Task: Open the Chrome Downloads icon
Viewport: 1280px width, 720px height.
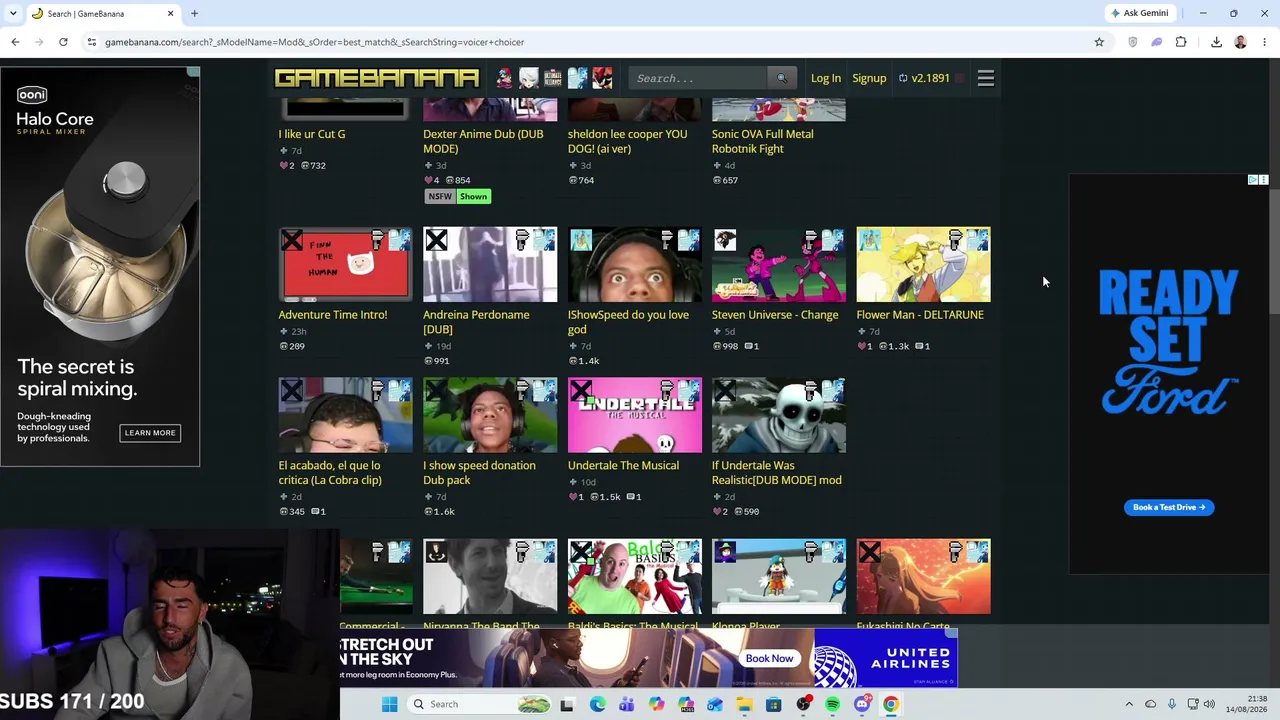Action: (x=1216, y=42)
